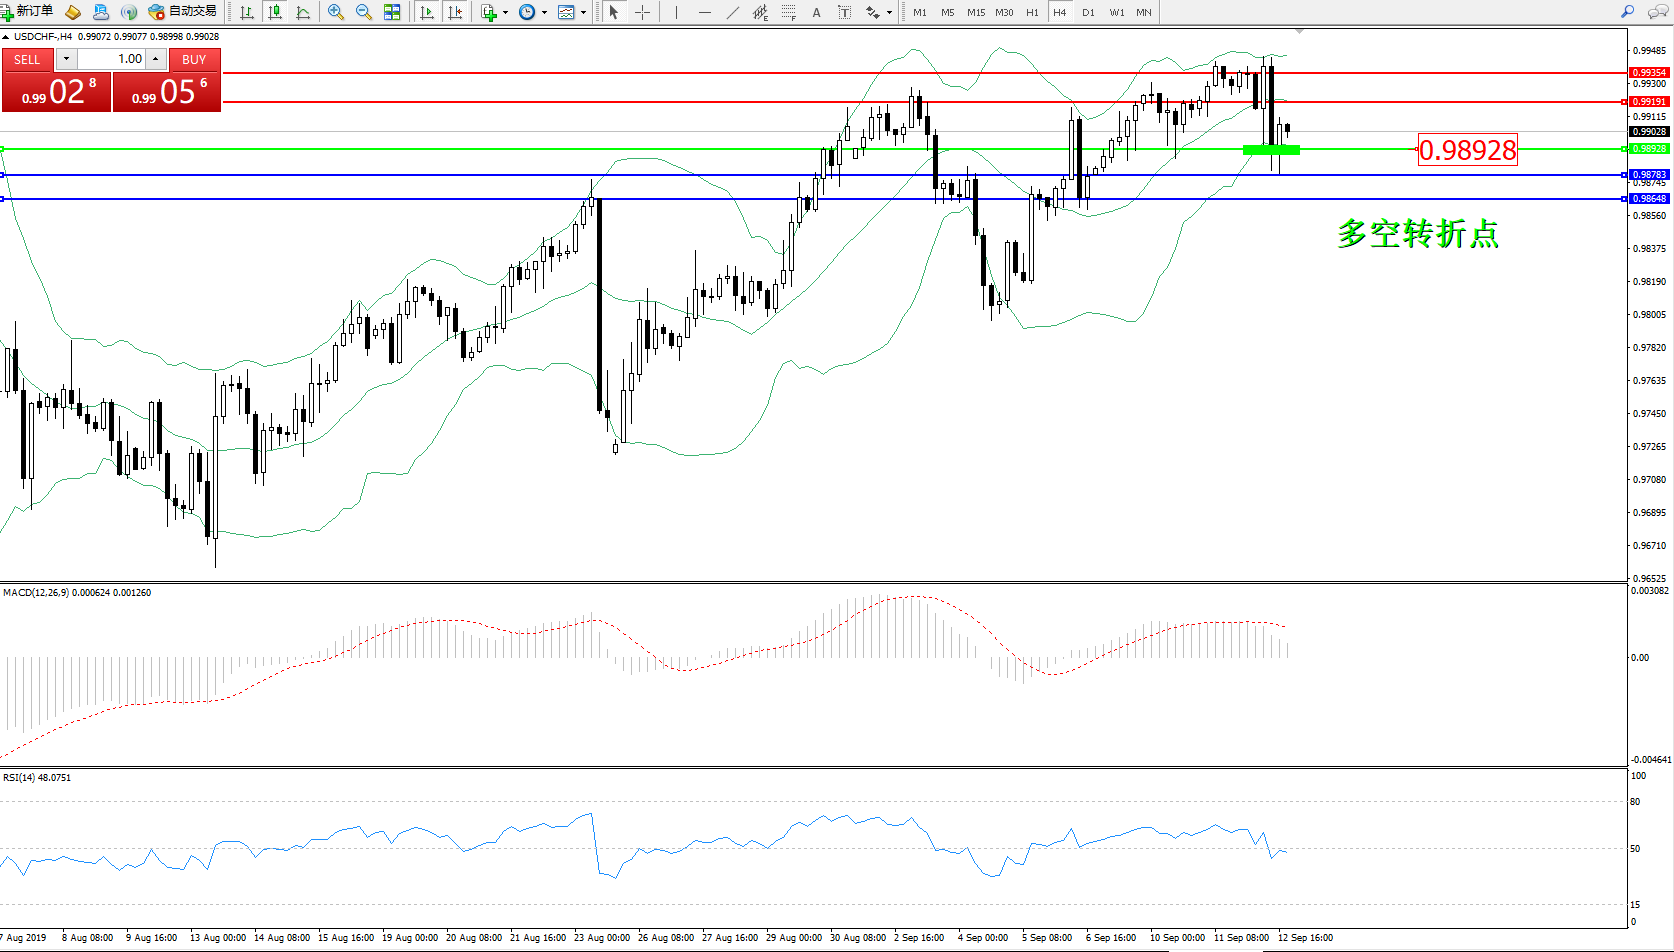
Task: Select the trendline drawing tool
Action: coord(733,12)
